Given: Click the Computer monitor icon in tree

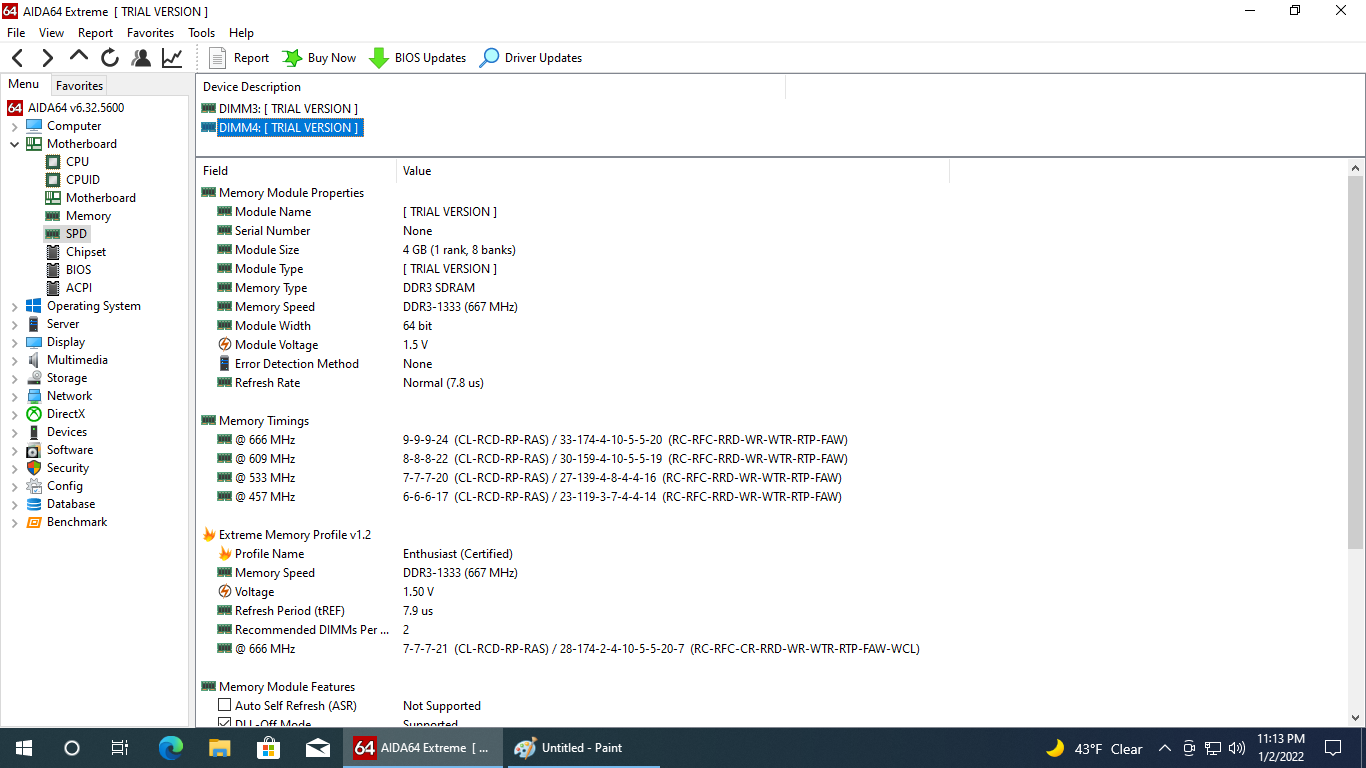Looking at the screenshot, I should pyautogui.click(x=34, y=126).
